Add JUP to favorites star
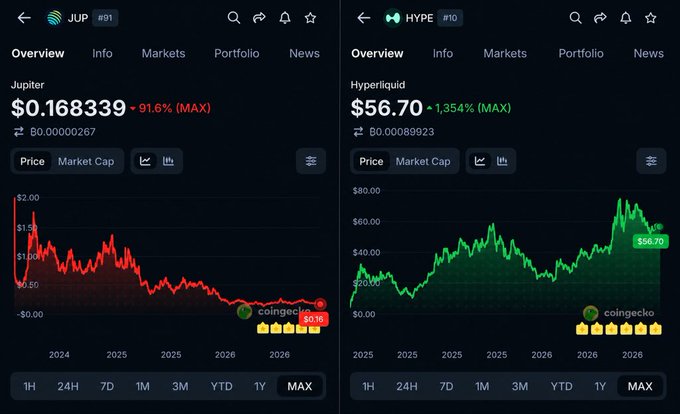The height and width of the screenshot is (414, 680). 310,18
